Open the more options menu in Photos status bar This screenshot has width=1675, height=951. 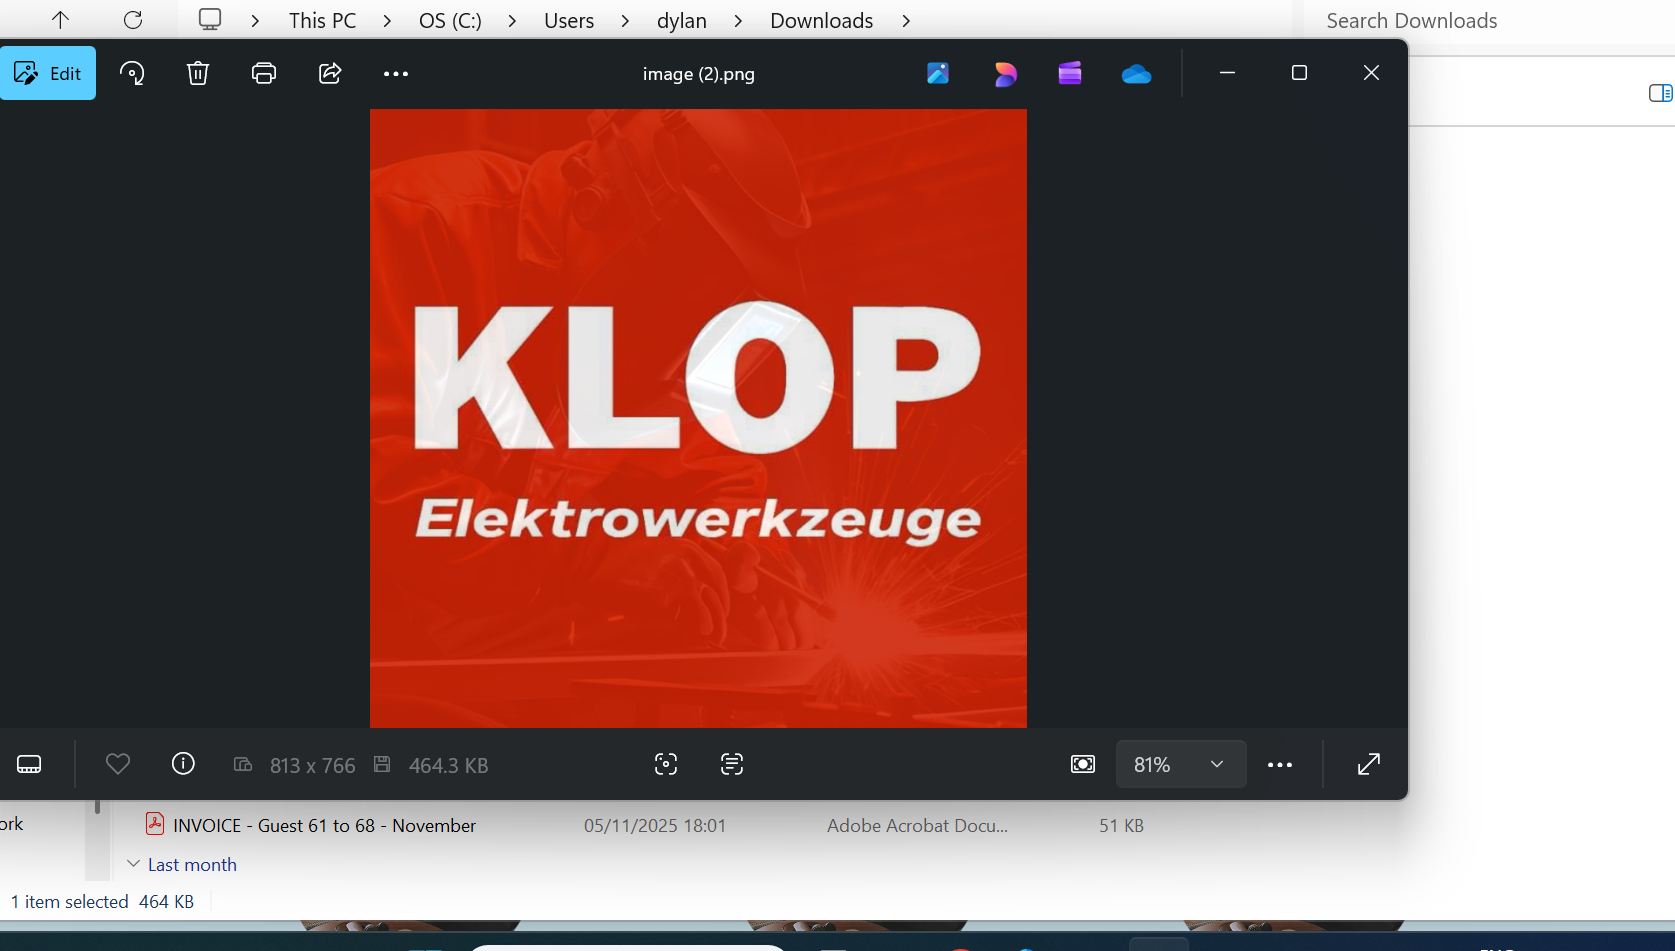[x=1280, y=765]
